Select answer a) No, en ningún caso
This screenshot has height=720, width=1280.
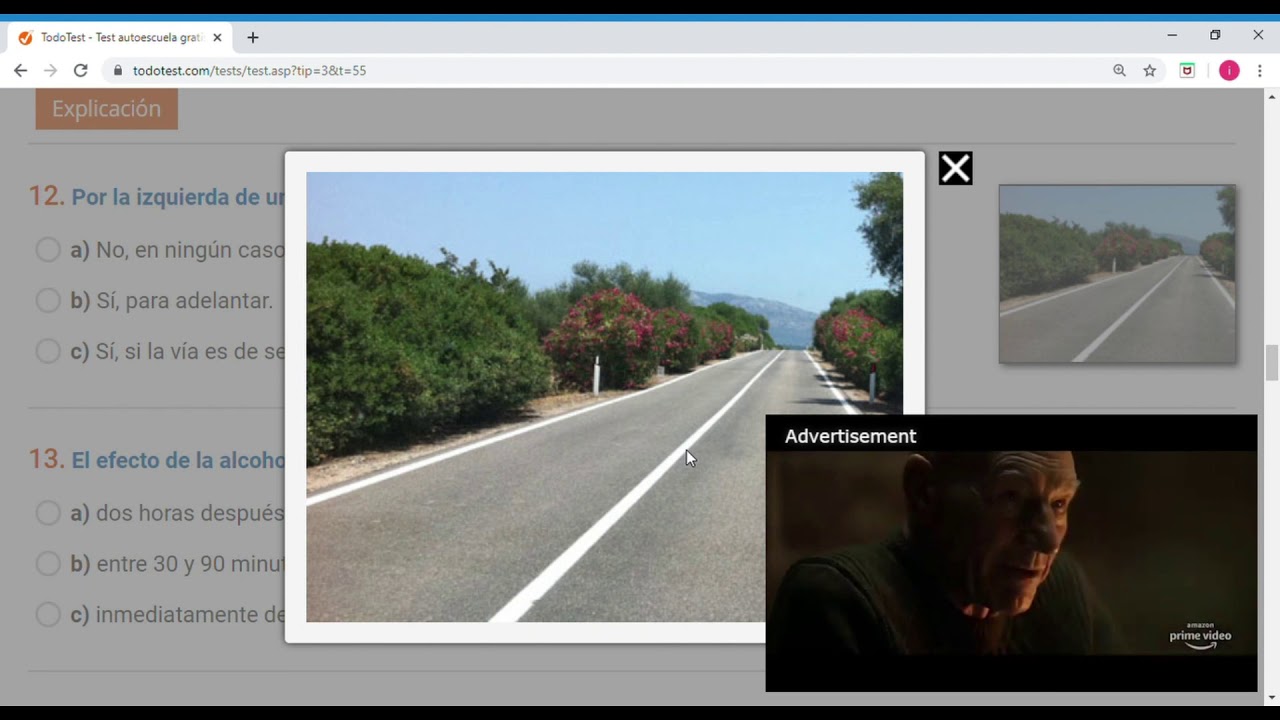coord(48,250)
